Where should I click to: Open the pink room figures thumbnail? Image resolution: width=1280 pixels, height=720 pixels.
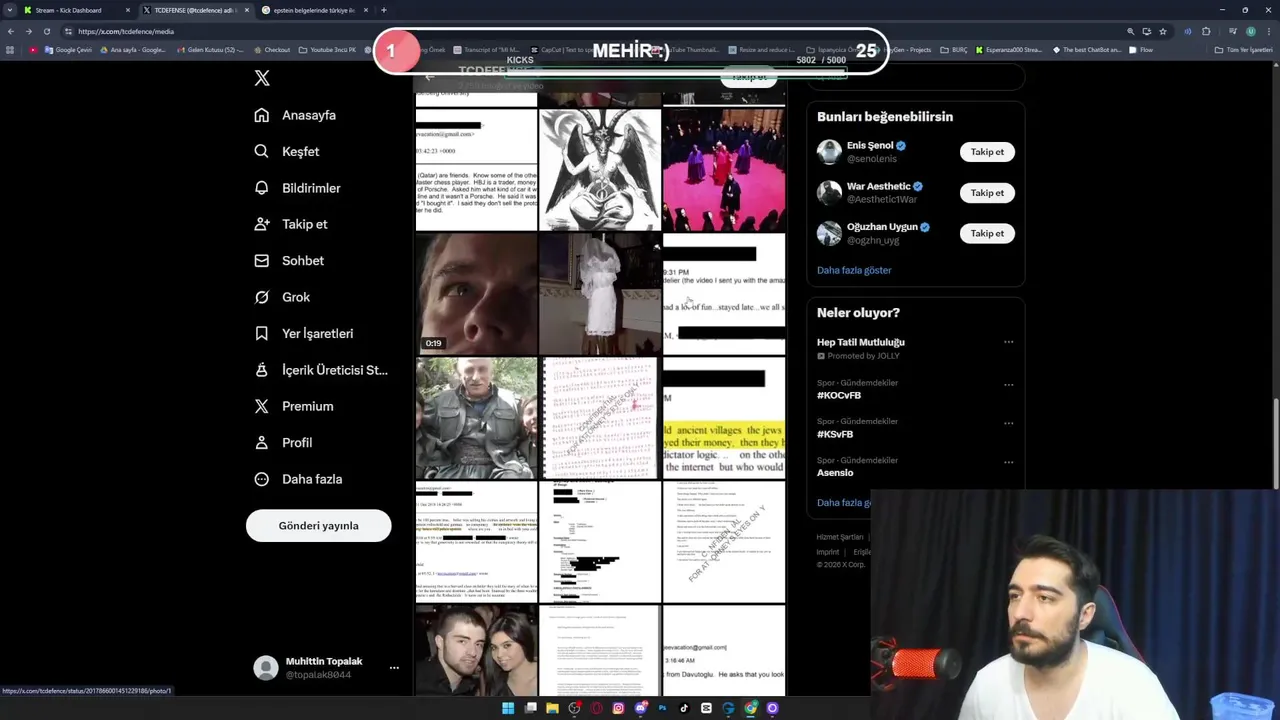click(x=724, y=170)
